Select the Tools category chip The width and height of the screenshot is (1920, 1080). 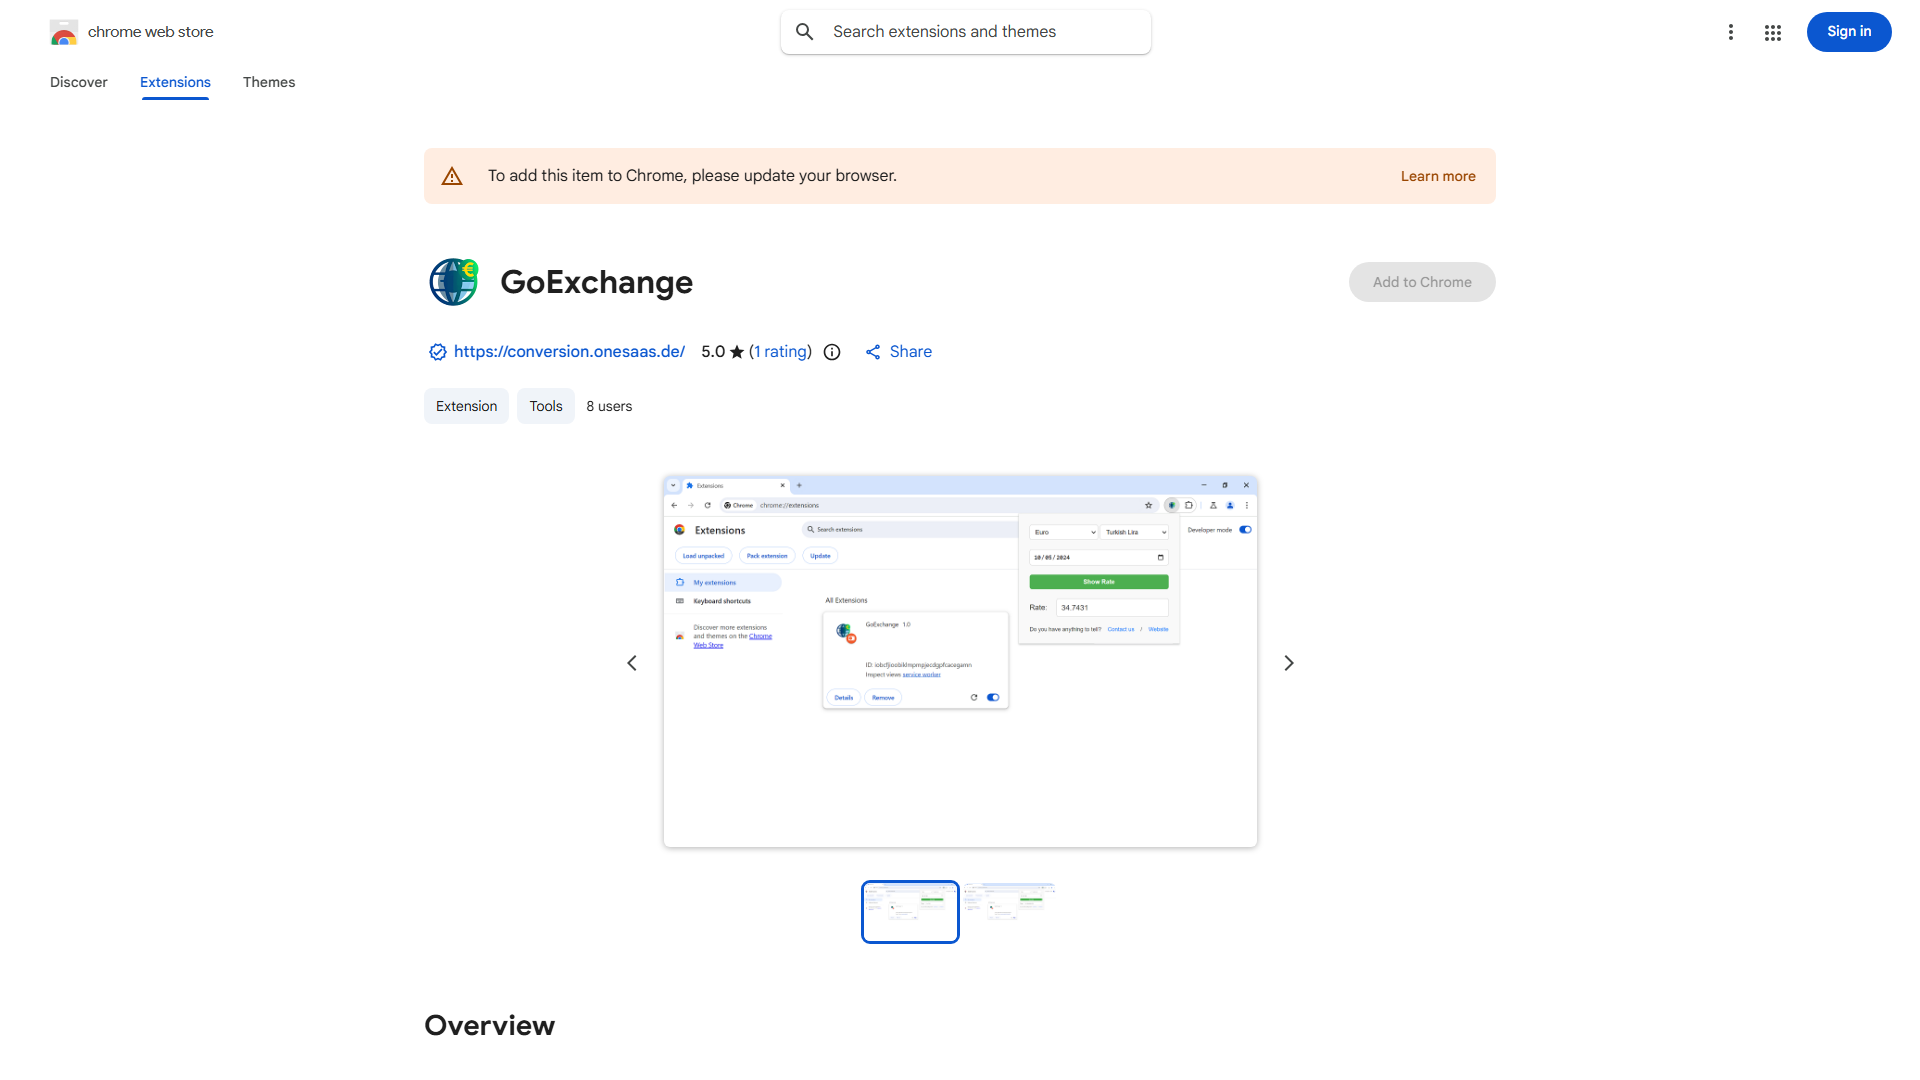pyautogui.click(x=545, y=406)
